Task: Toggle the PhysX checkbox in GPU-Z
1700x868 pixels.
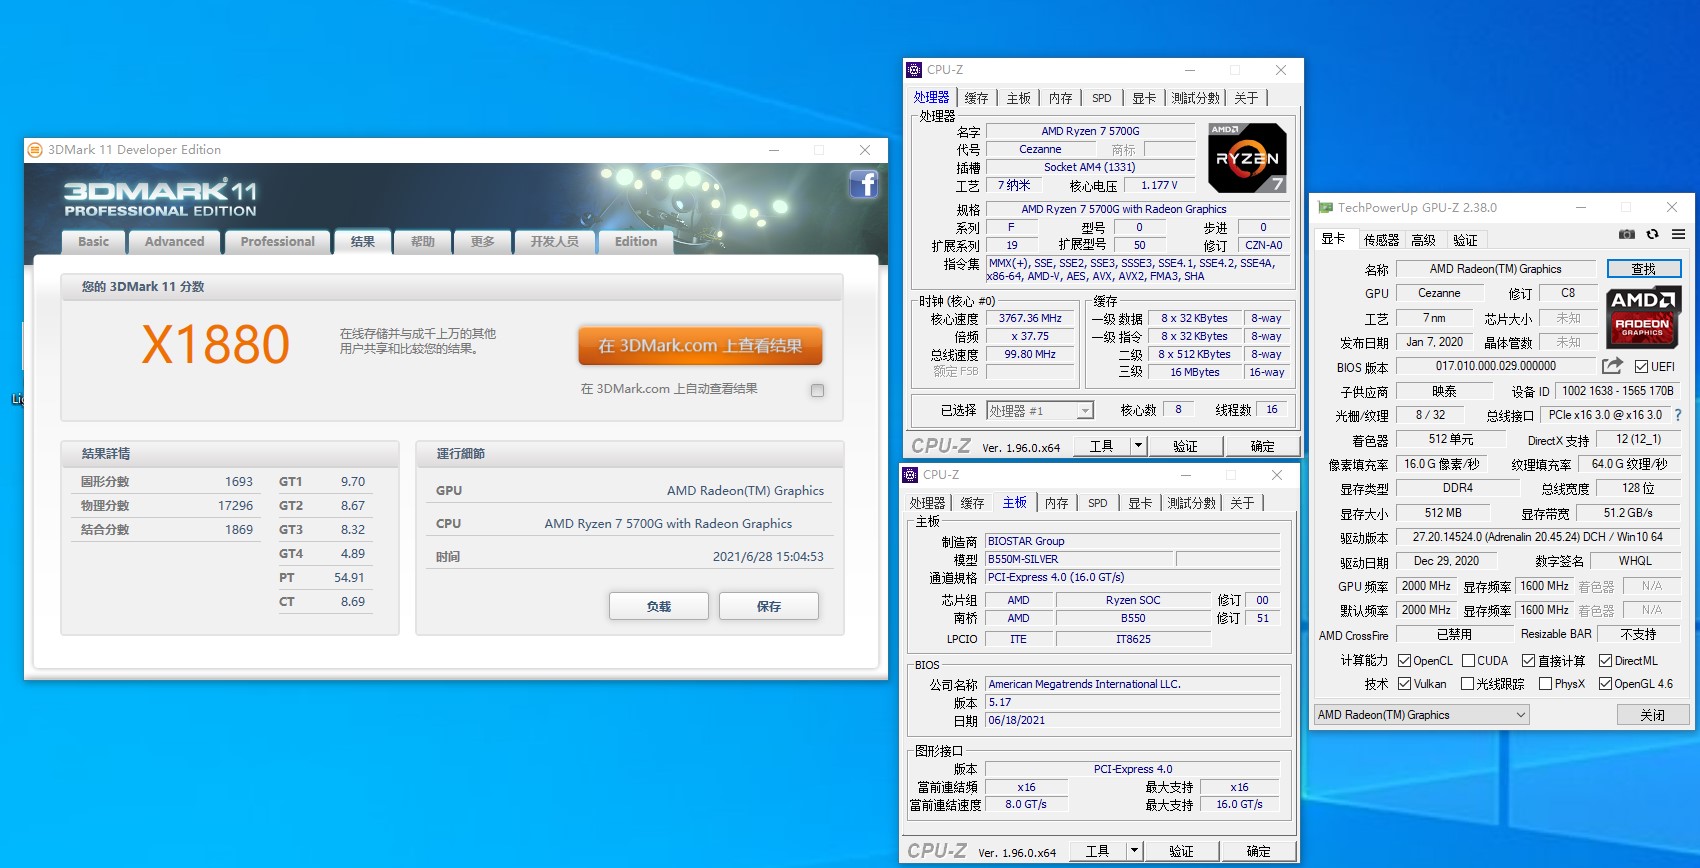Action: [x=1545, y=684]
